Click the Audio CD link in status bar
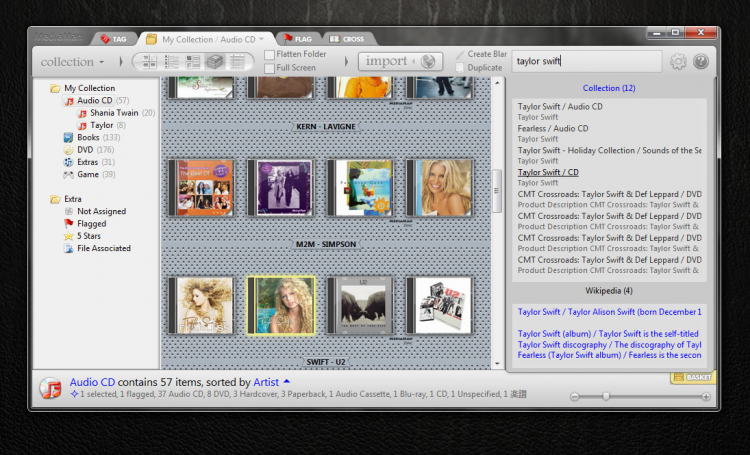 click(92, 382)
